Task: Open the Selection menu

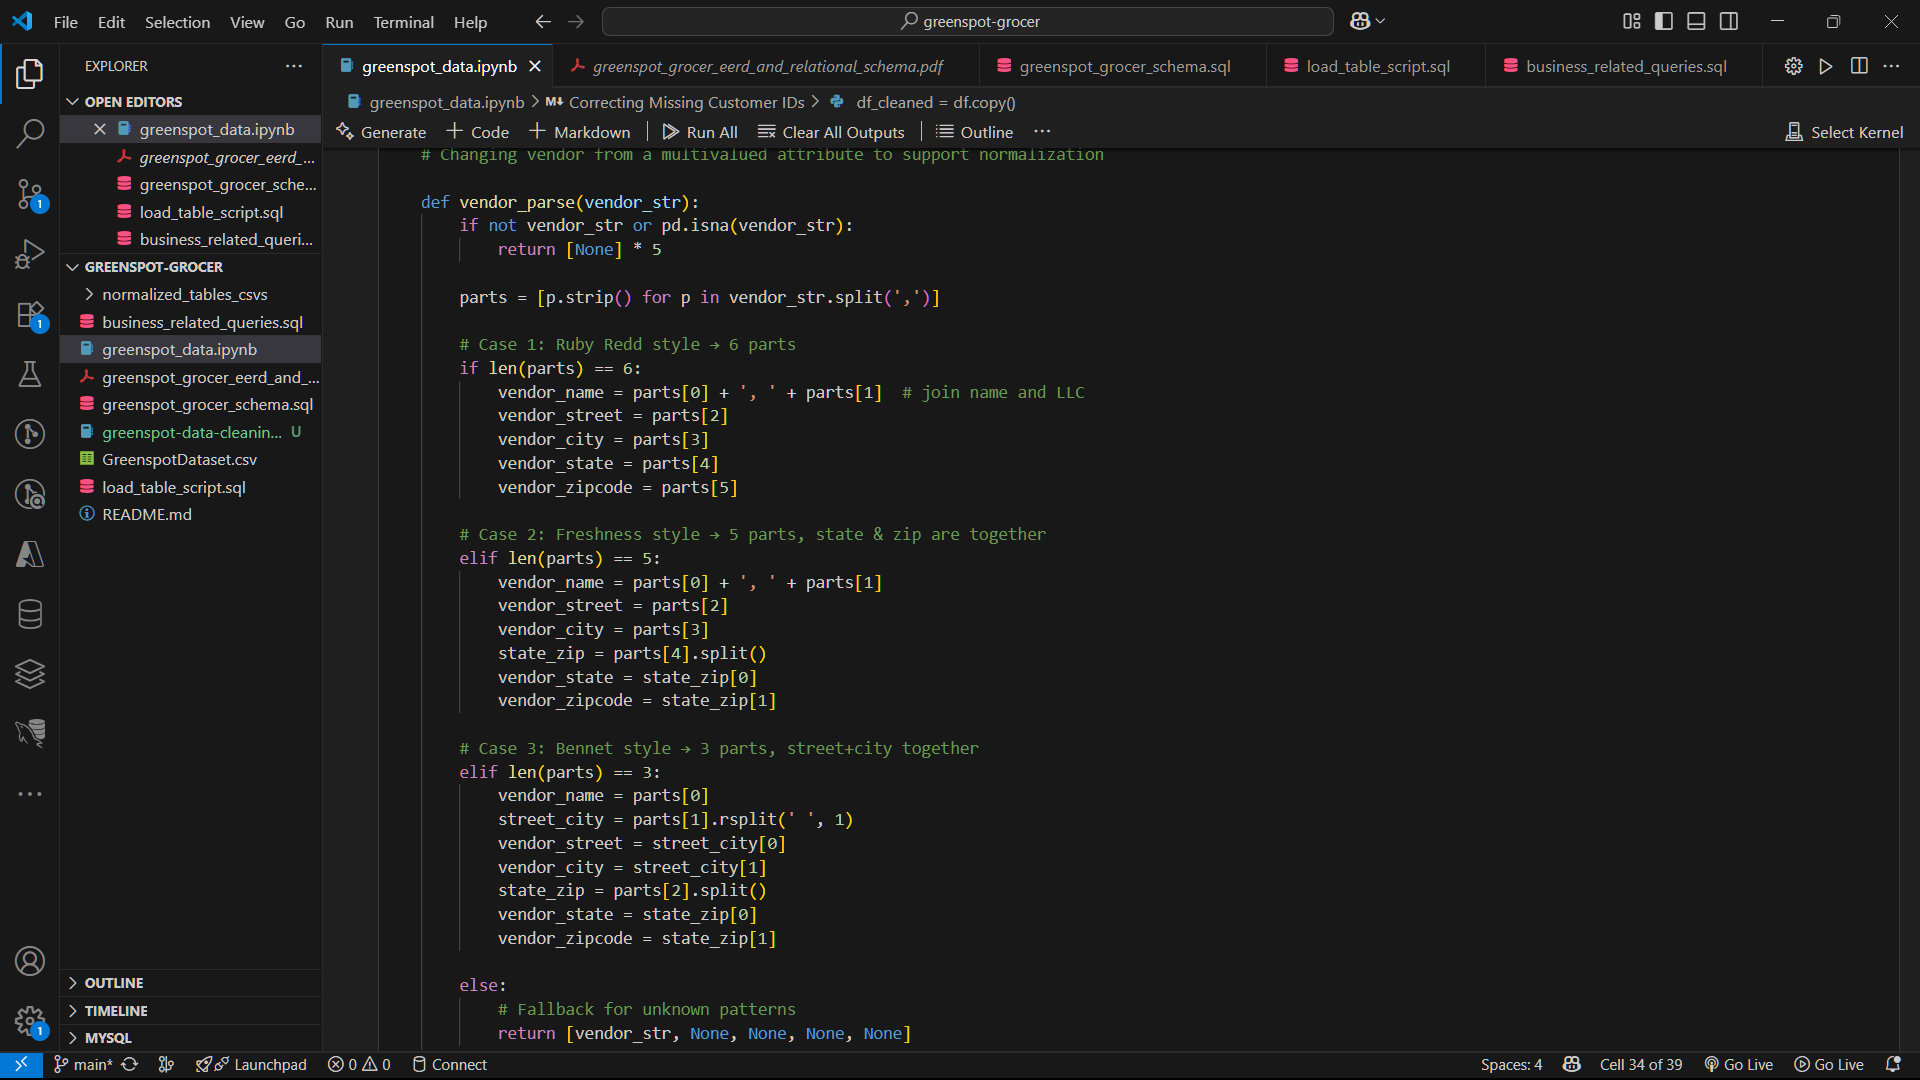Action: [177, 22]
